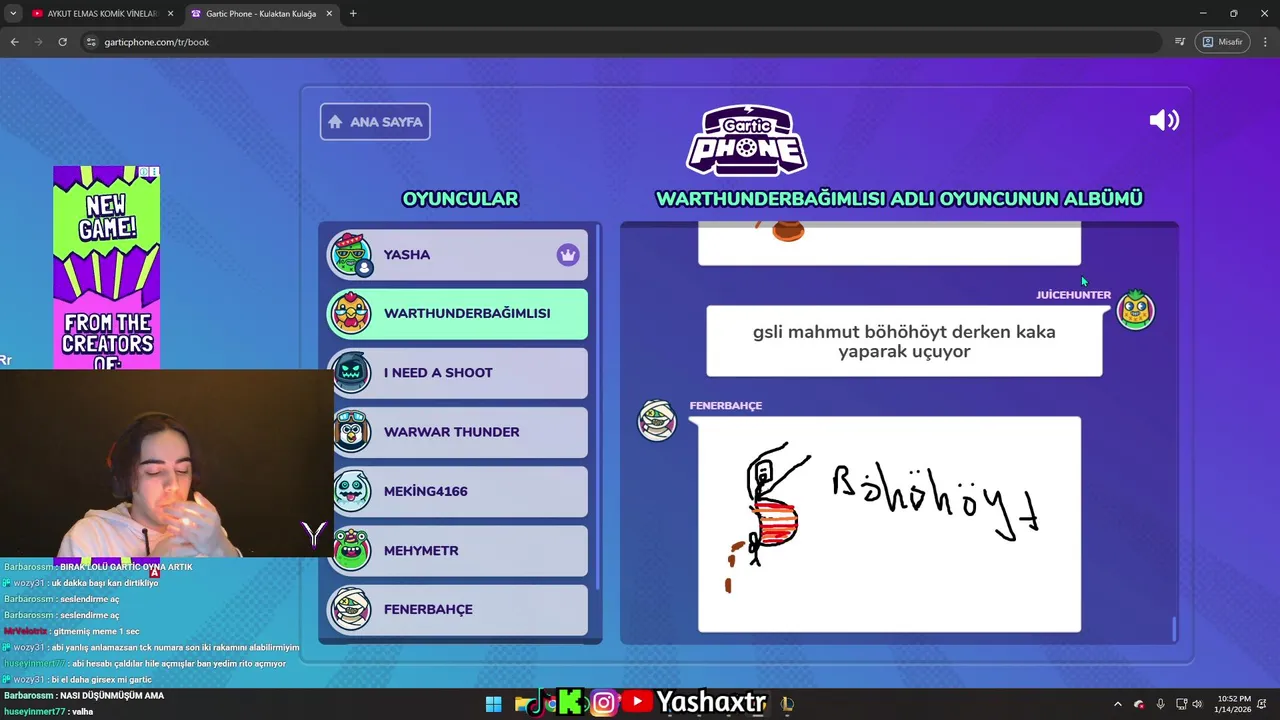Switch to the Gartic Phone tab

(260, 14)
